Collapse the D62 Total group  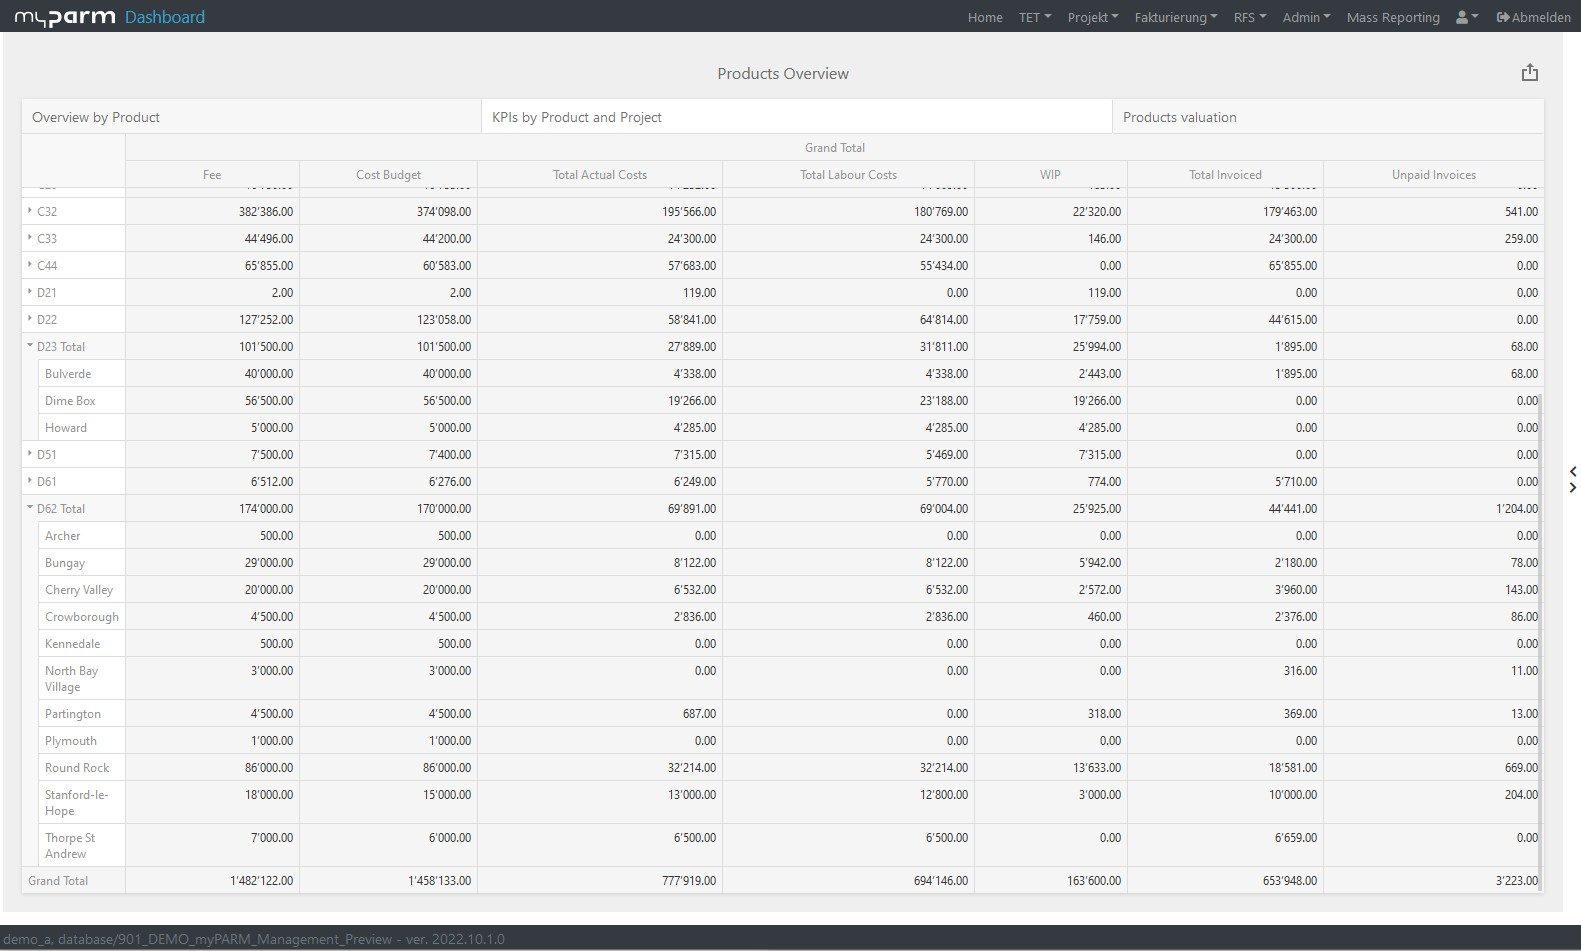click(30, 508)
